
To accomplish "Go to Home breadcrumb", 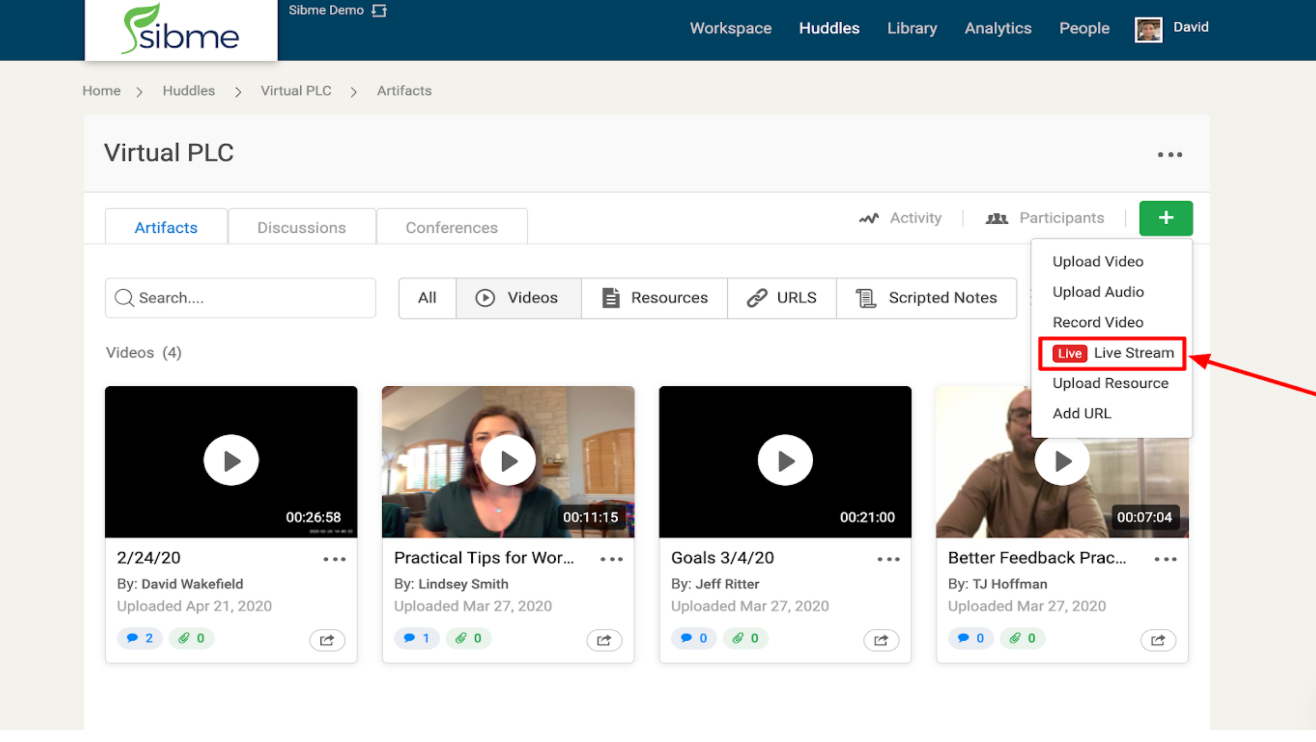I will pos(101,91).
